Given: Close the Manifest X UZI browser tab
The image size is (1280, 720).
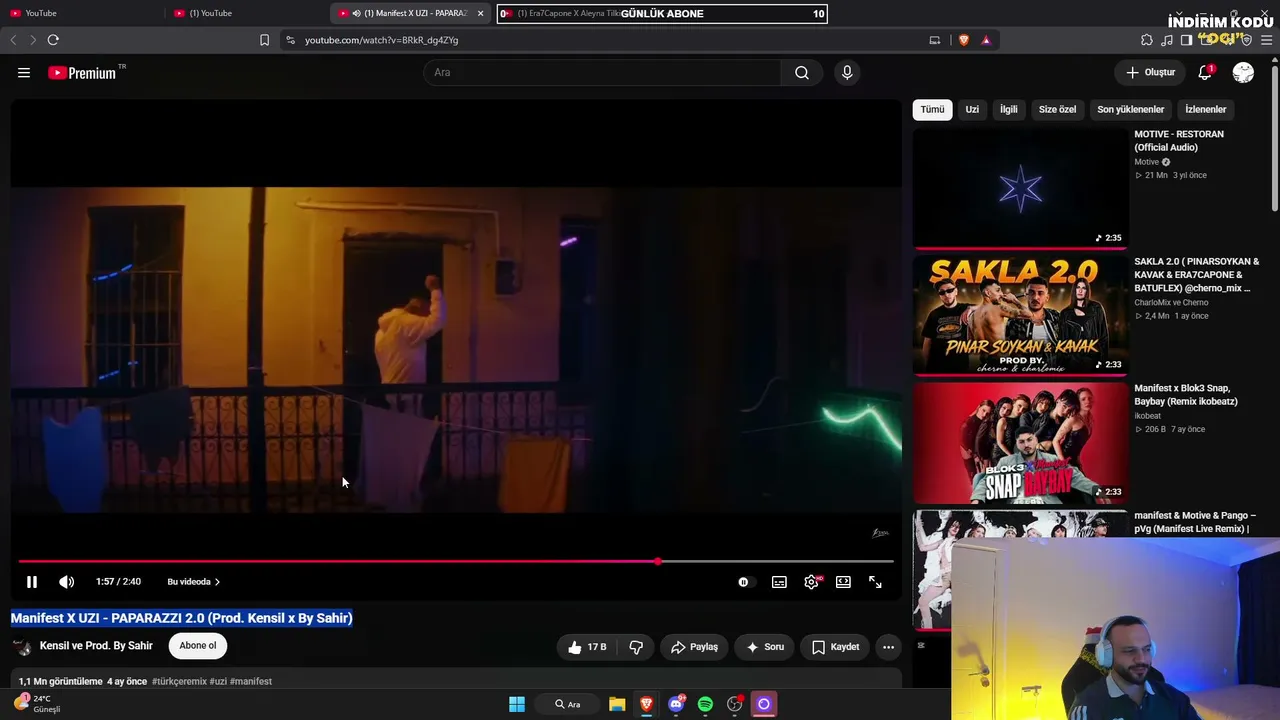Looking at the screenshot, I should tap(480, 13).
